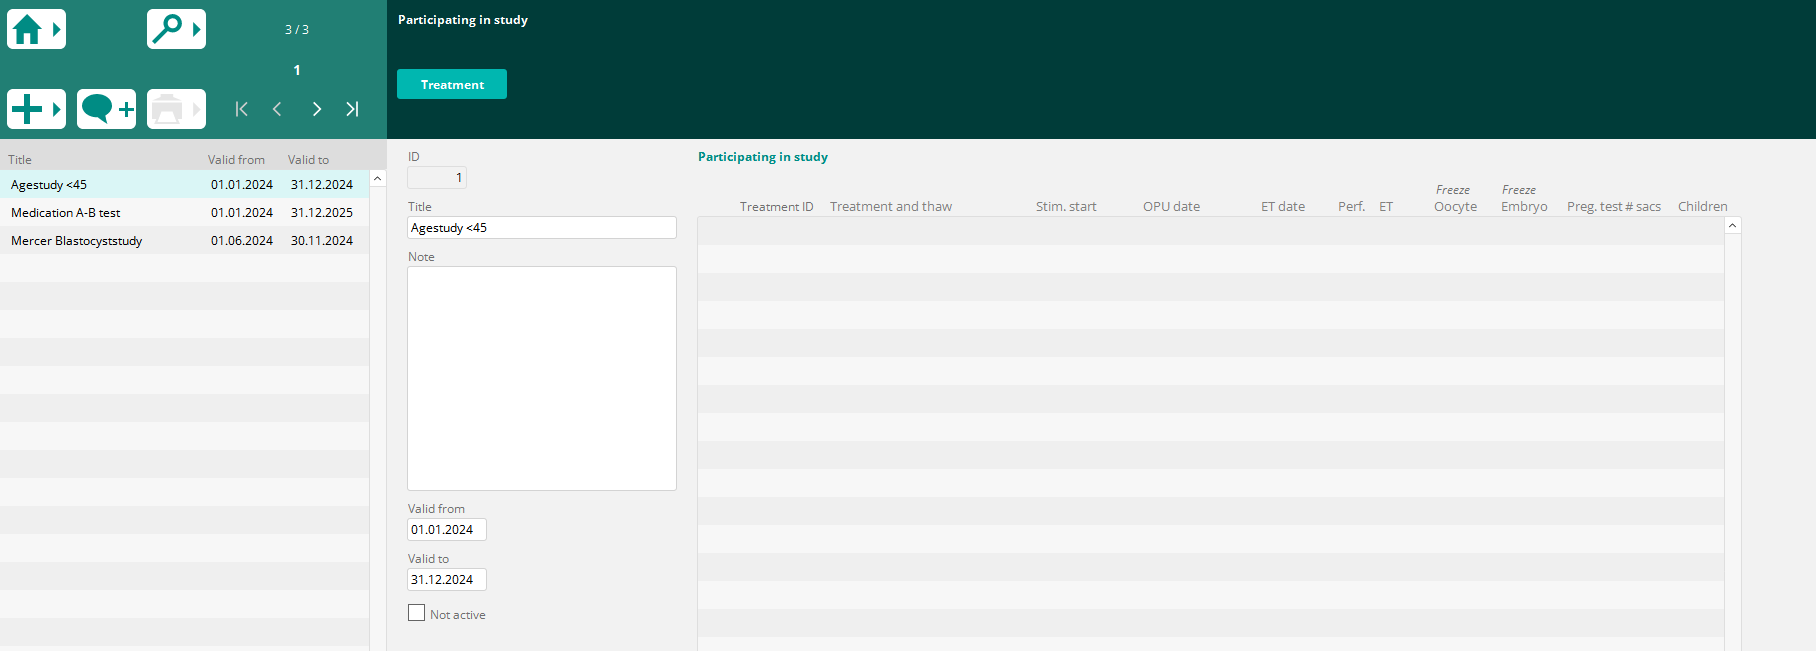The height and width of the screenshot is (651, 1816).
Task: Click 31.12.2025 in Medication A-B row
Action: click(322, 213)
